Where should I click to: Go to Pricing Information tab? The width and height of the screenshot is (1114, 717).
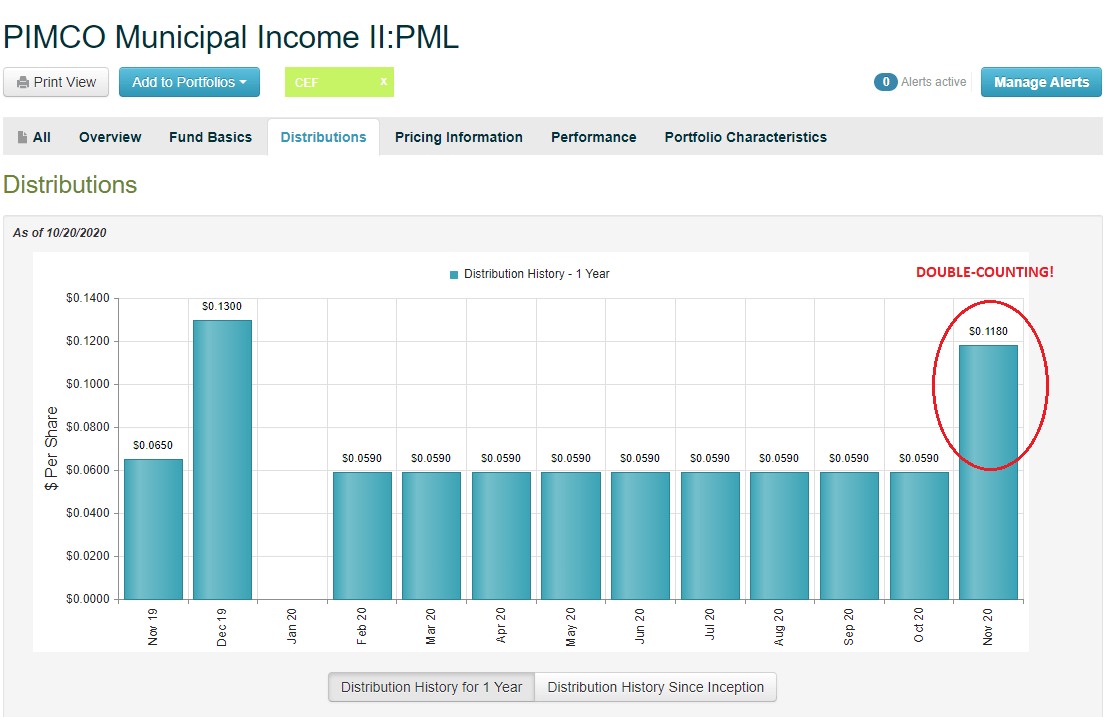pyautogui.click(x=458, y=137)
